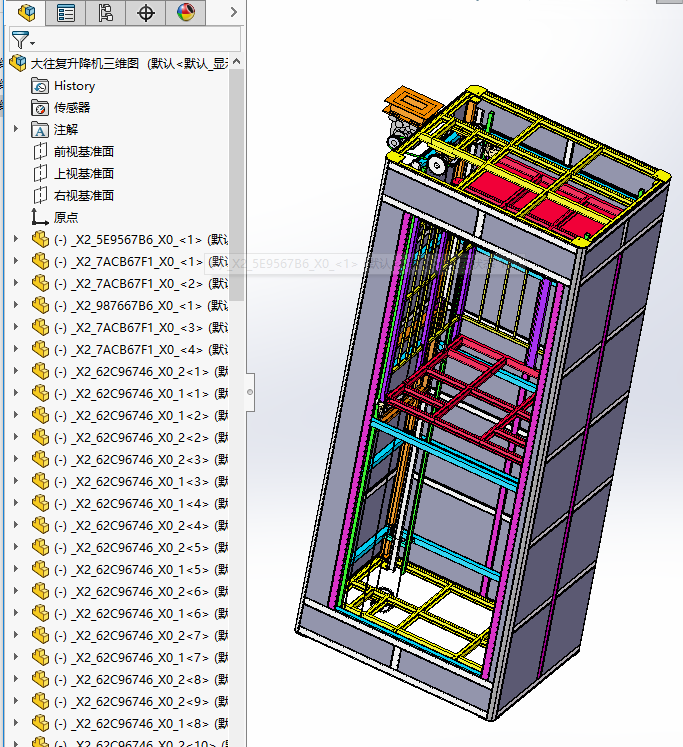
Task: Click part icon of _X2_987667B6_X0_<1>
Action: click(x=40, y=305)
